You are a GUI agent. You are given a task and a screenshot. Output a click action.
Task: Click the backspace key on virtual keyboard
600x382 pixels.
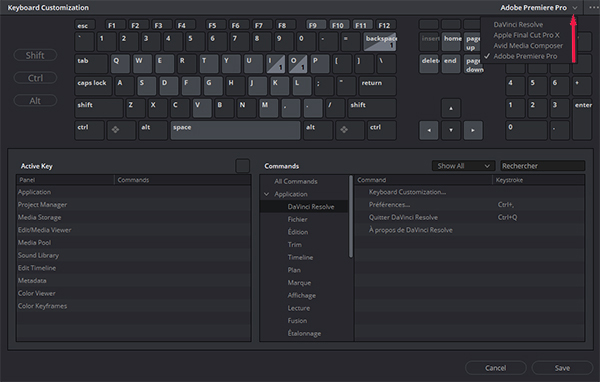[380, 42]
